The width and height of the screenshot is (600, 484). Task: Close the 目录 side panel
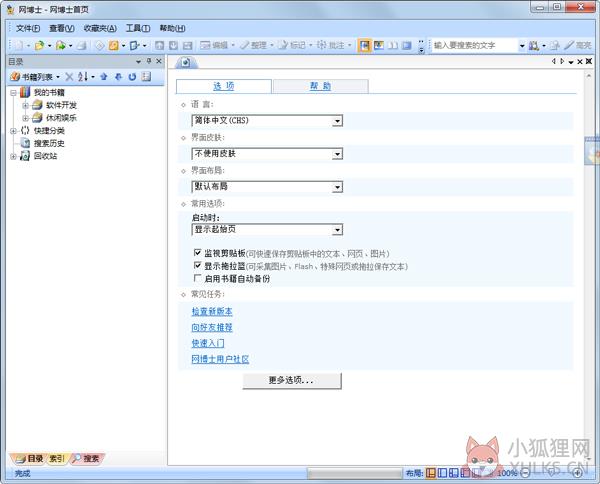click(159, 61)
